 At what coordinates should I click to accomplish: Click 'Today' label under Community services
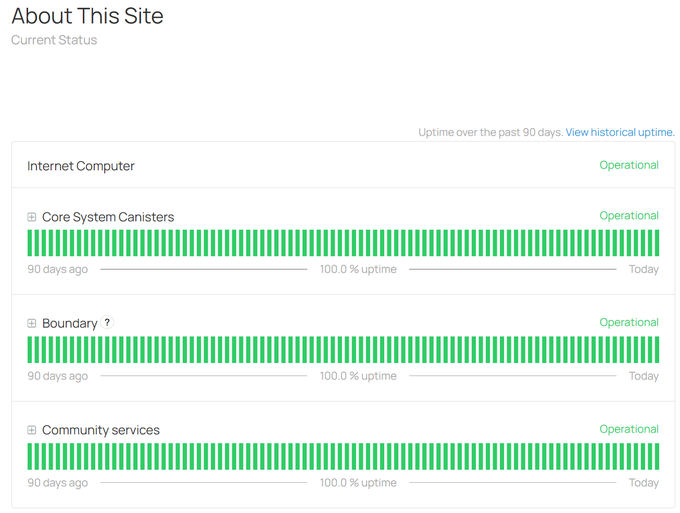pos(644,483)
